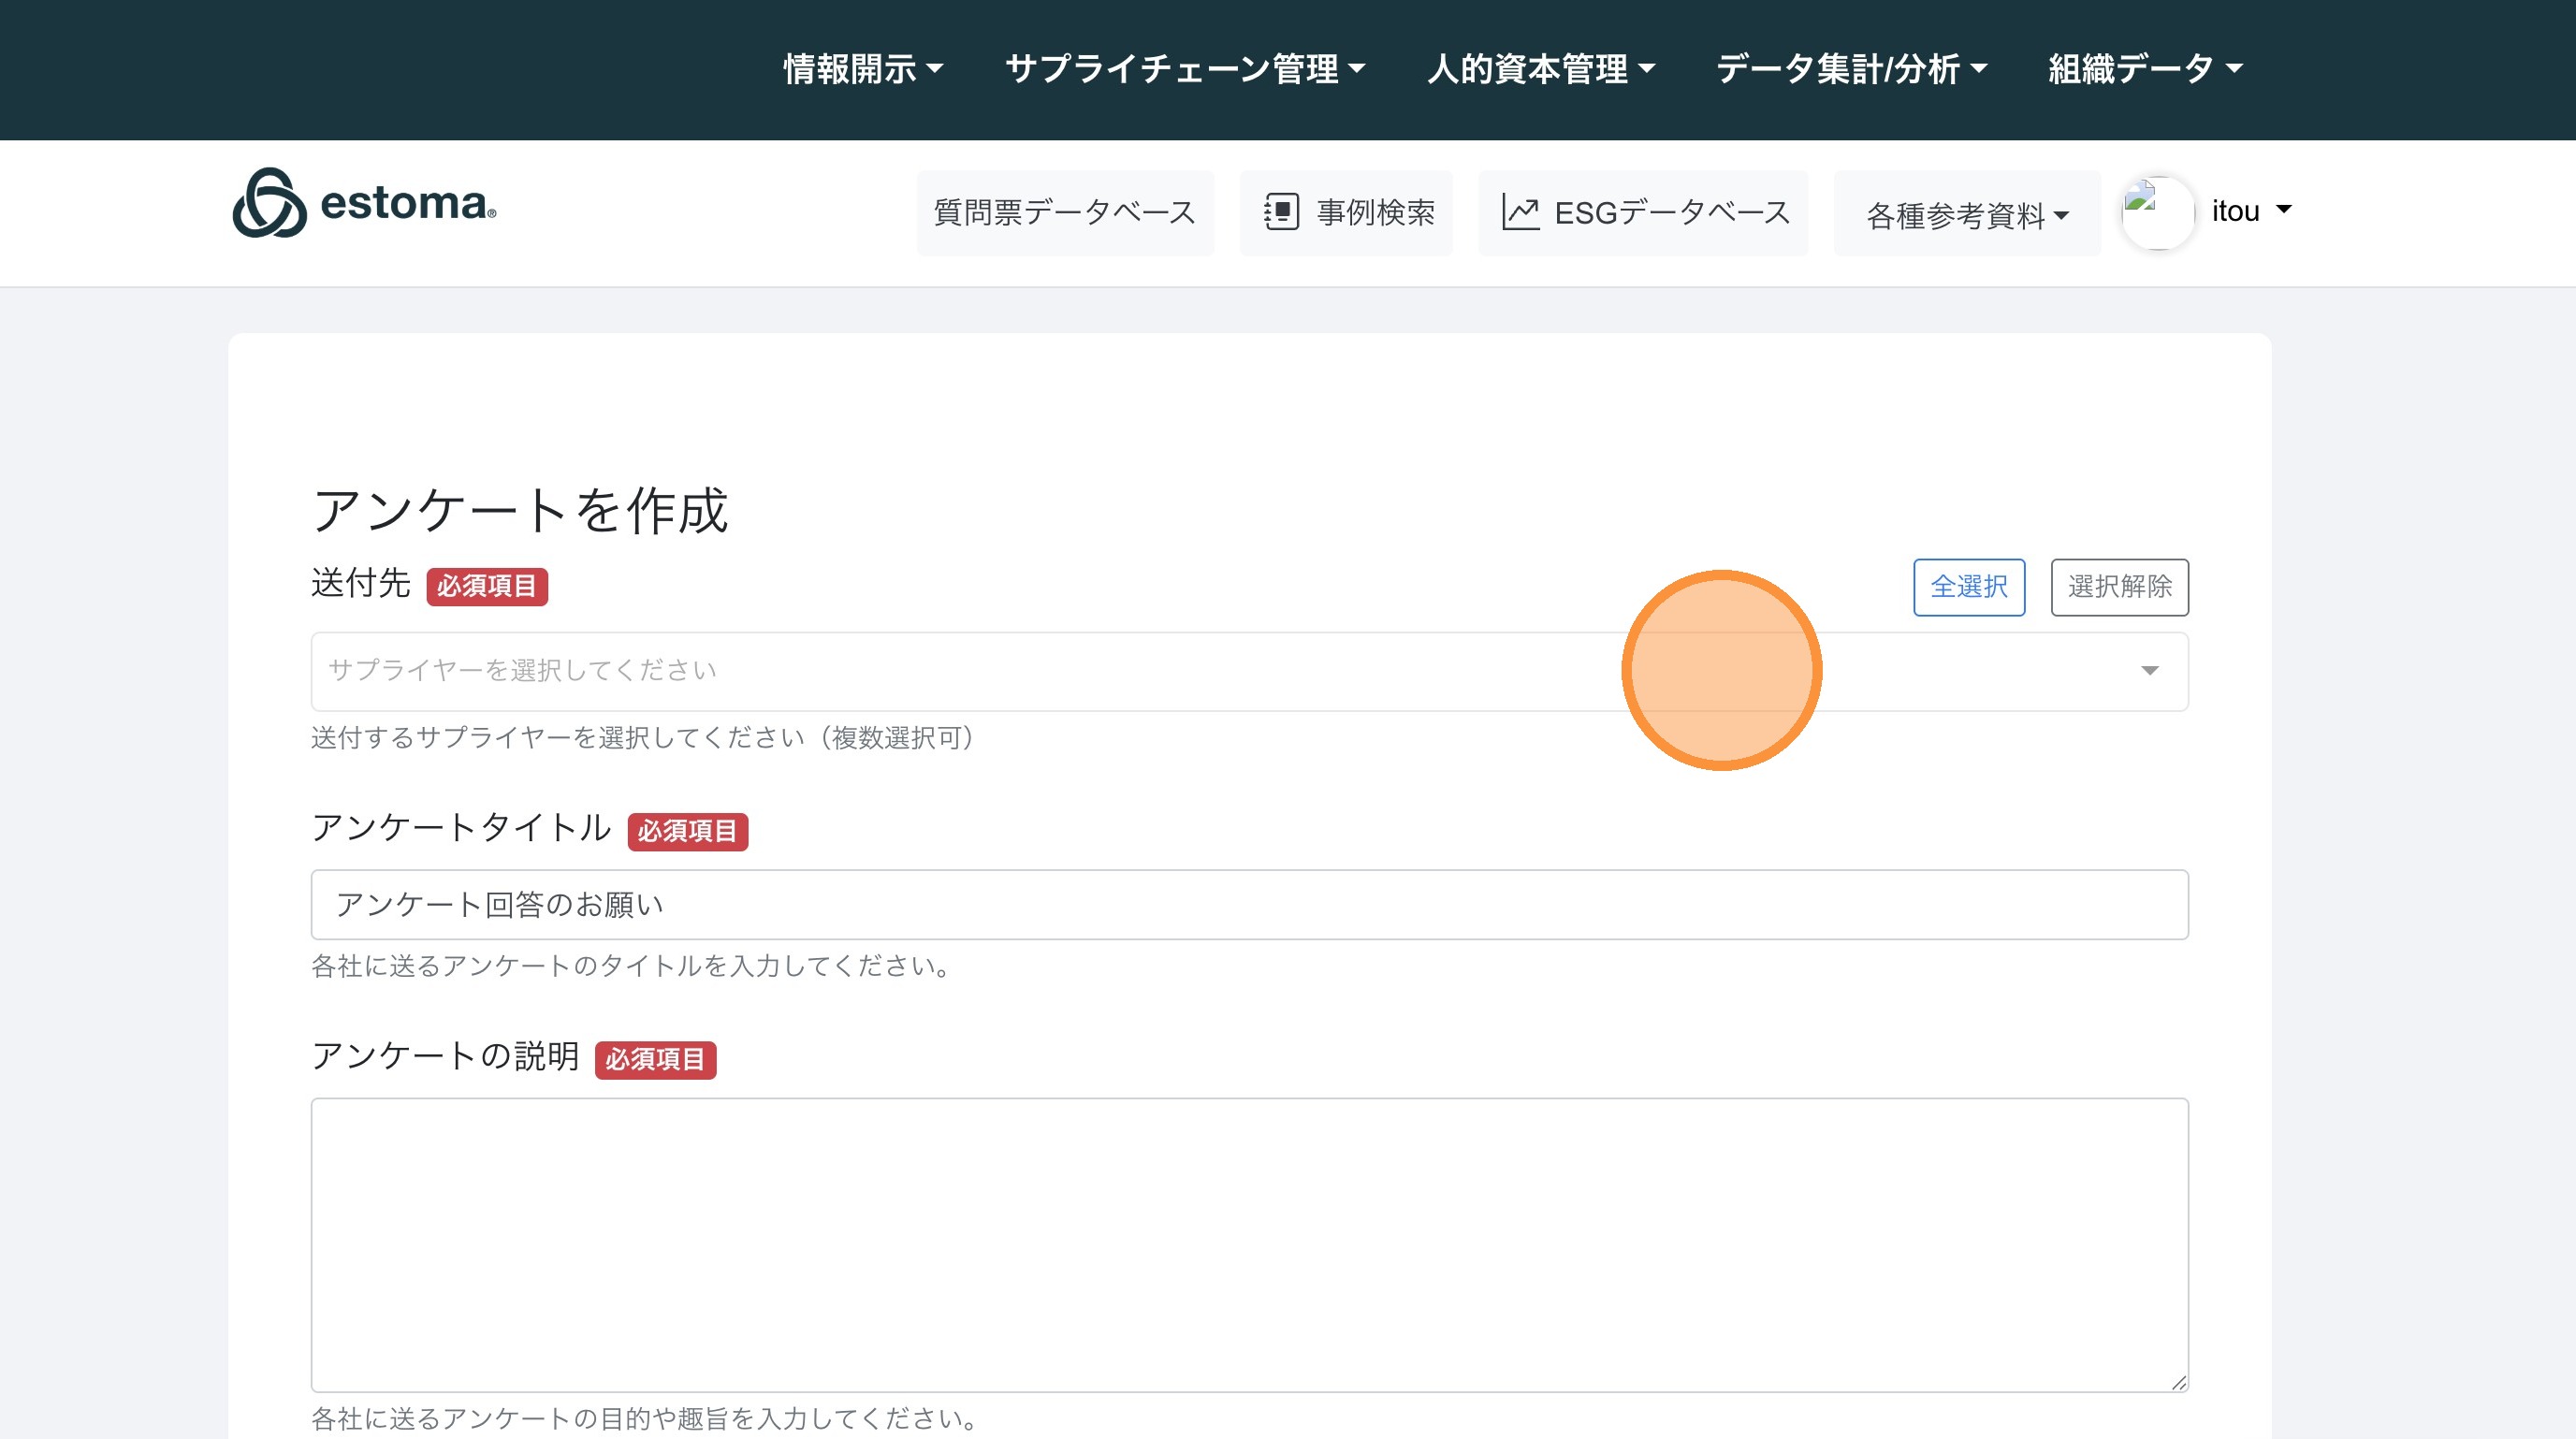Screen dimensions: 2576x1439
Task: Go to 事例検索 page
Action: coord(1374,212)
